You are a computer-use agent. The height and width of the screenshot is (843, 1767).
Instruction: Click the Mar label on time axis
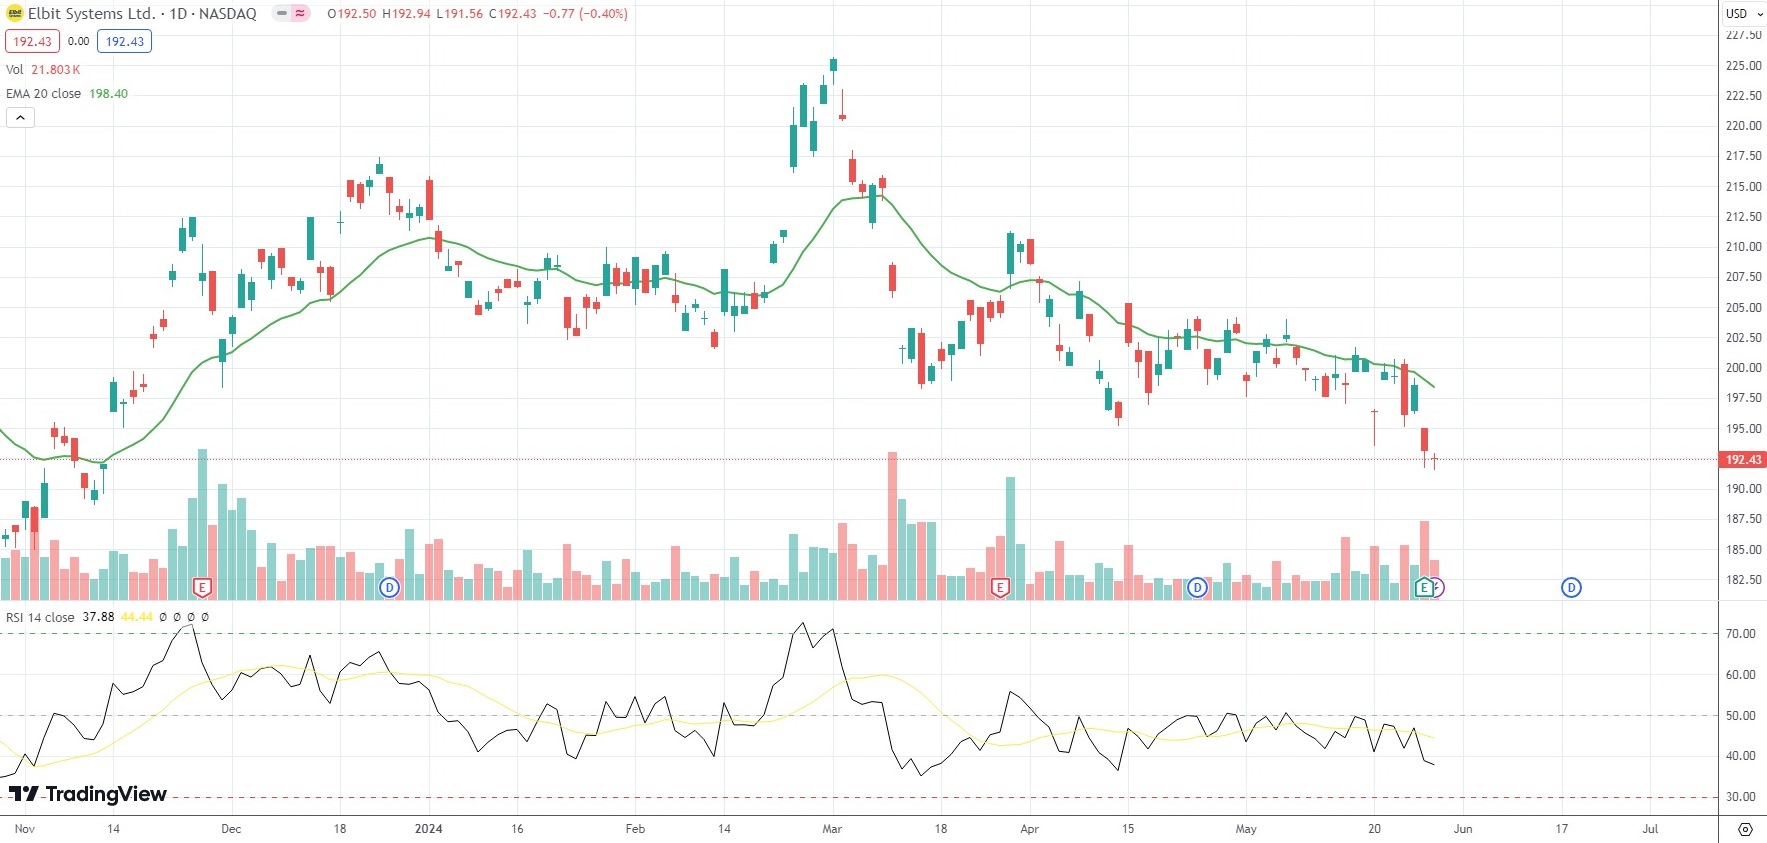pyautogui.click(x=832, y=829)
